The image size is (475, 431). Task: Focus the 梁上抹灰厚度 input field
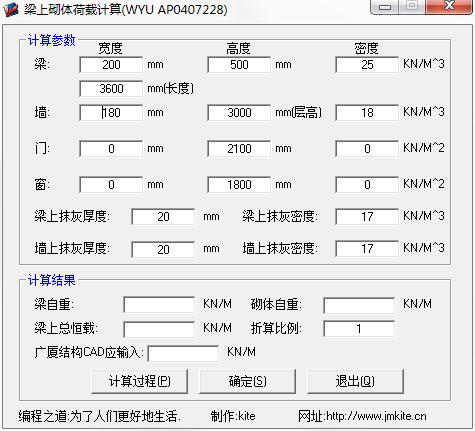163,217
